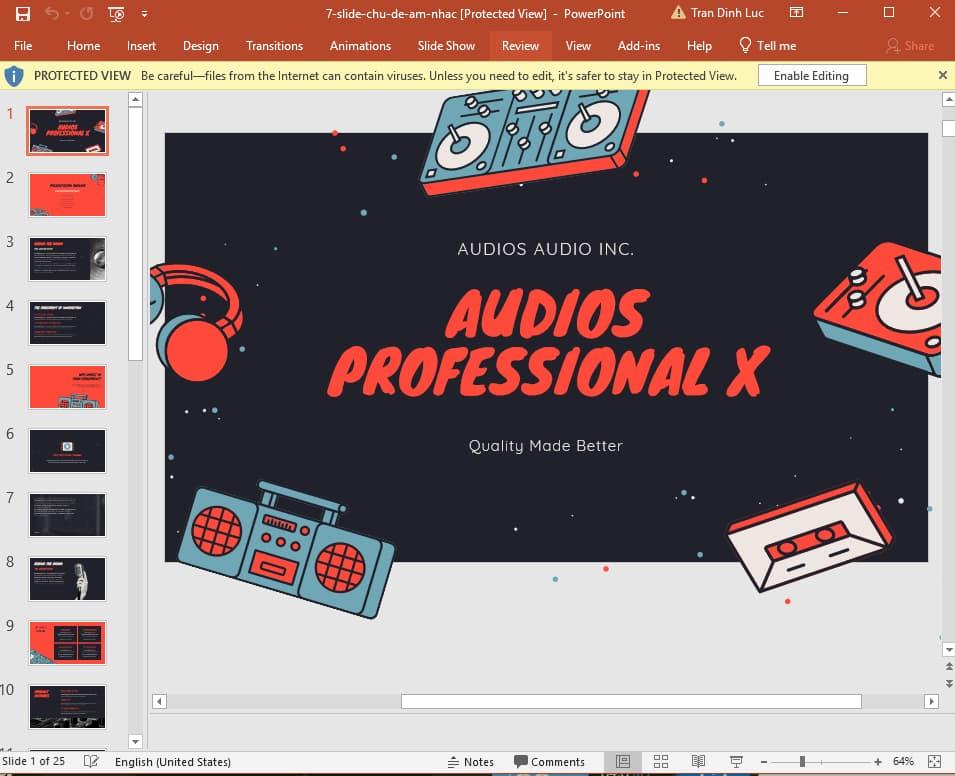The image size is (955, 776).
Task: Click the Save icon in Quick Access Toolbar
Action: (x=23, y=13)
